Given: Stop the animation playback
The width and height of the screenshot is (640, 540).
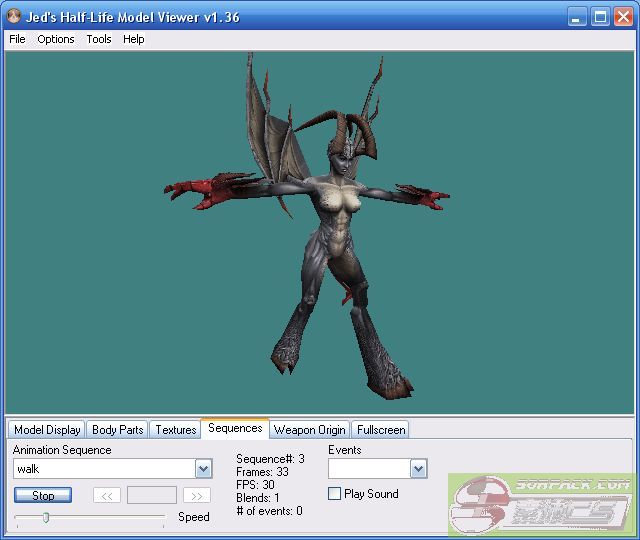Looking at the screenshot, I should point(43,495).
